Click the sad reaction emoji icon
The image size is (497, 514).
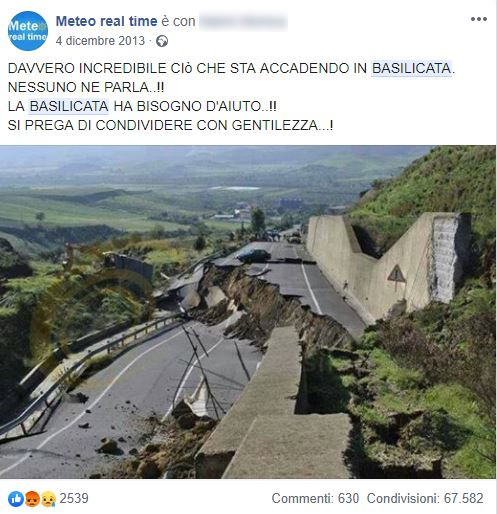coord(48,499)
